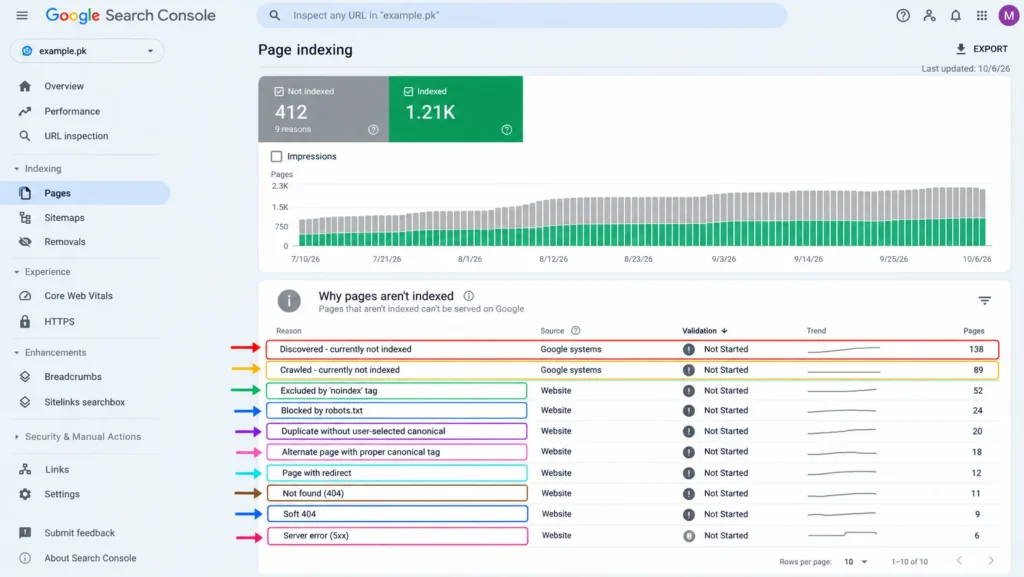Click the Not indexed 412 card

[324, 109]
